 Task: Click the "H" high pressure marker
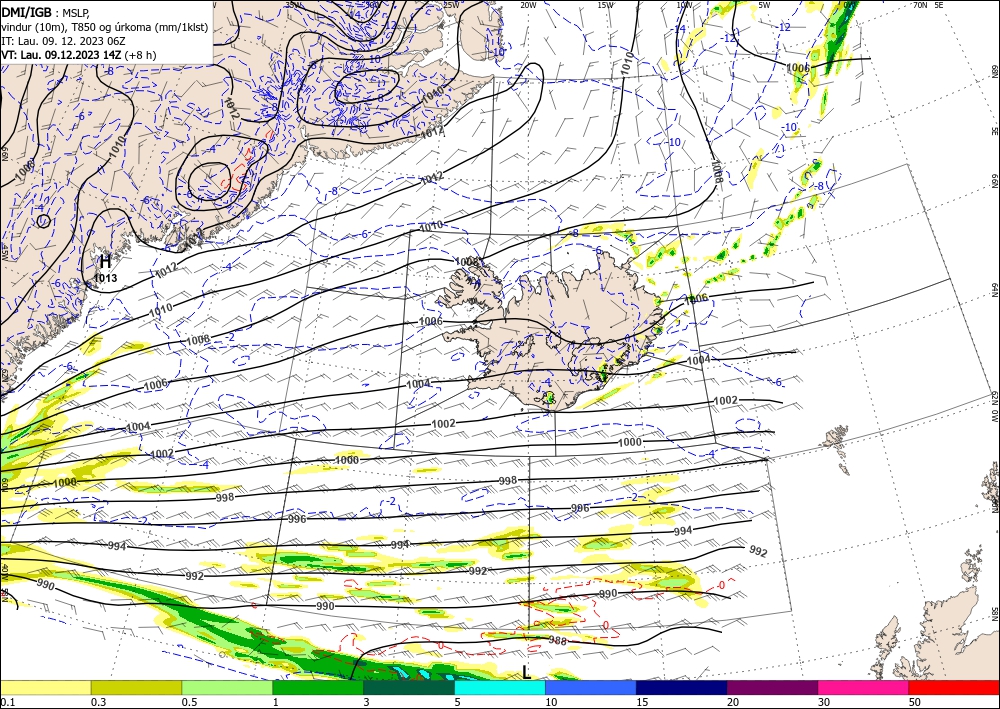(105, 261)
